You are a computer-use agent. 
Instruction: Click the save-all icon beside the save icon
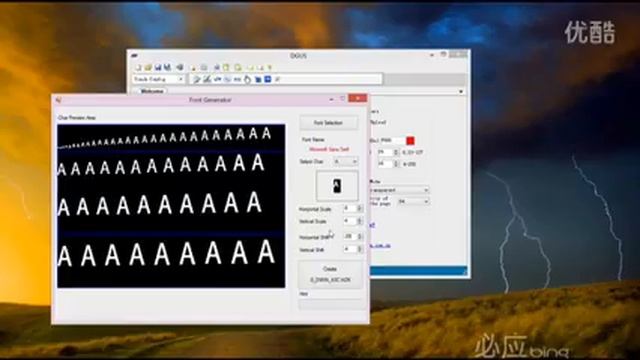(x=167, y=67)
